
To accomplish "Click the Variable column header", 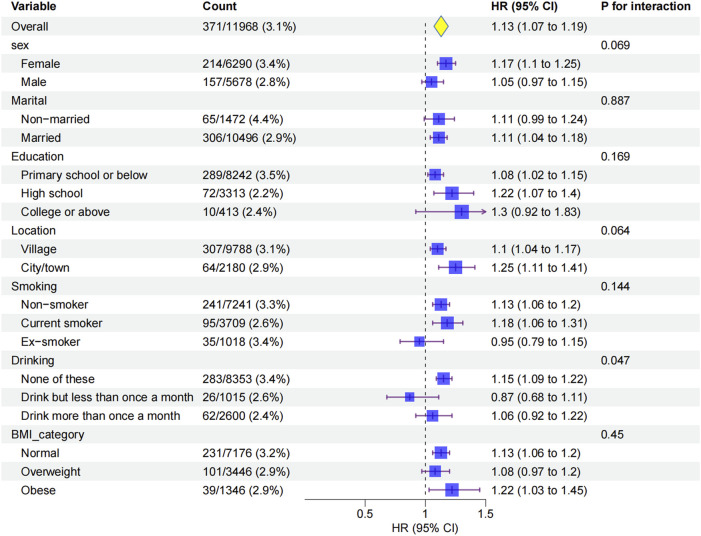I will pos(34,6).
